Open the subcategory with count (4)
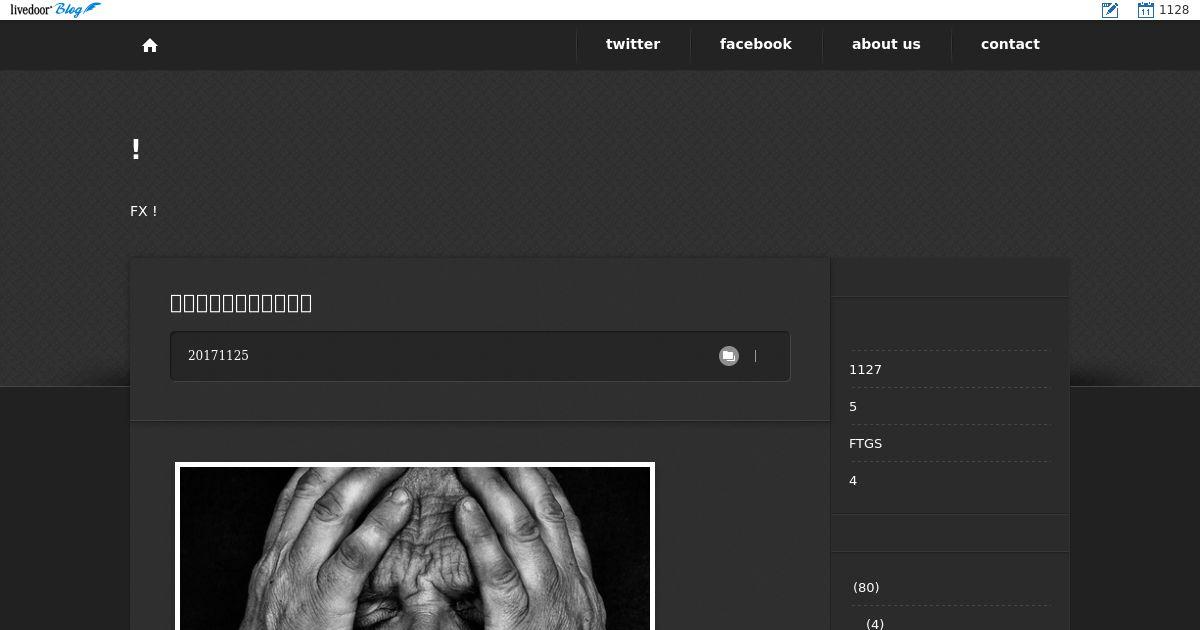Screen dimensions: 1200x630 pyautogui.click(x=875, y=624)
